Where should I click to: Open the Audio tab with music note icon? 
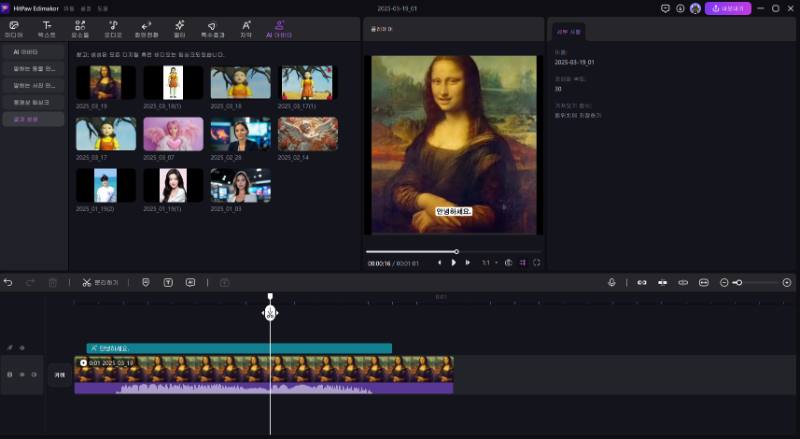pyautogui.click(x=113, y=29)
